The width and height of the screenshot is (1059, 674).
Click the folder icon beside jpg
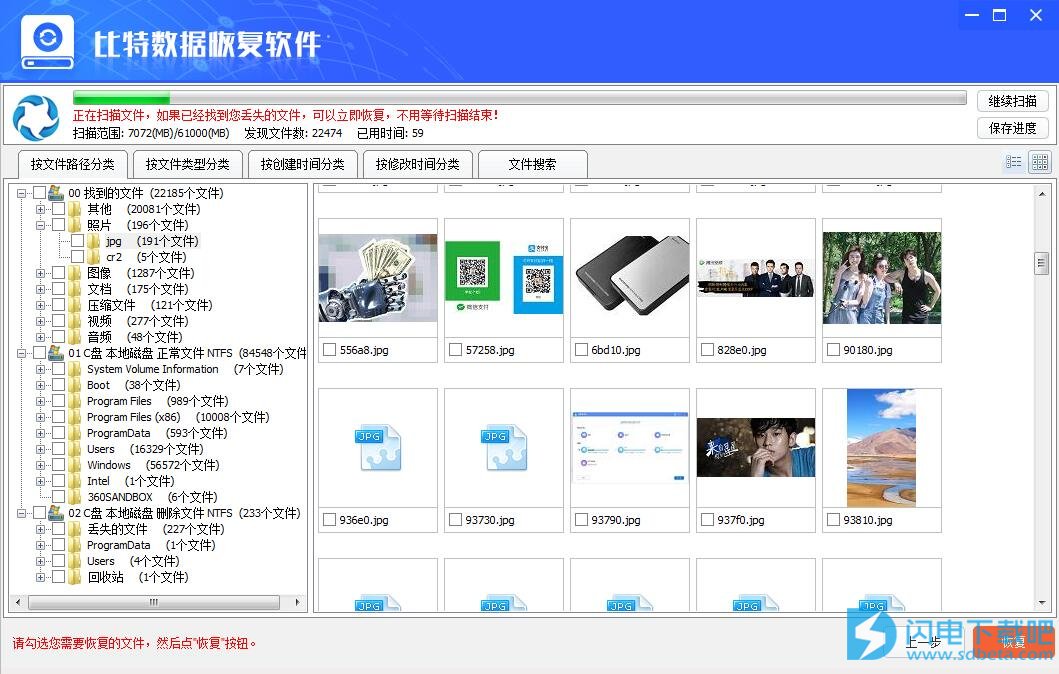pyautogui.click(x=94, y=241)
